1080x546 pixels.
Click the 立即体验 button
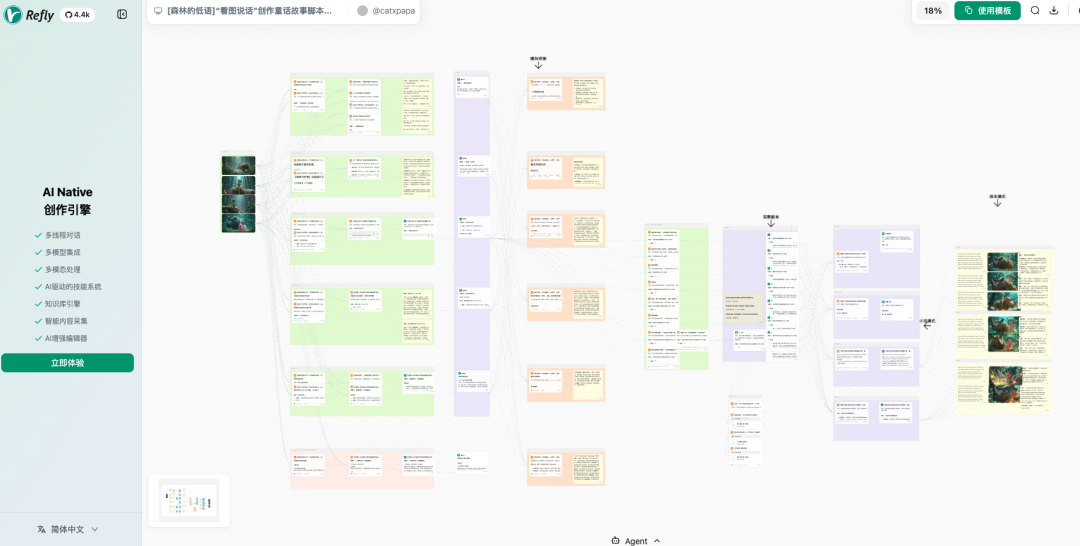click(x=68, y=363)
